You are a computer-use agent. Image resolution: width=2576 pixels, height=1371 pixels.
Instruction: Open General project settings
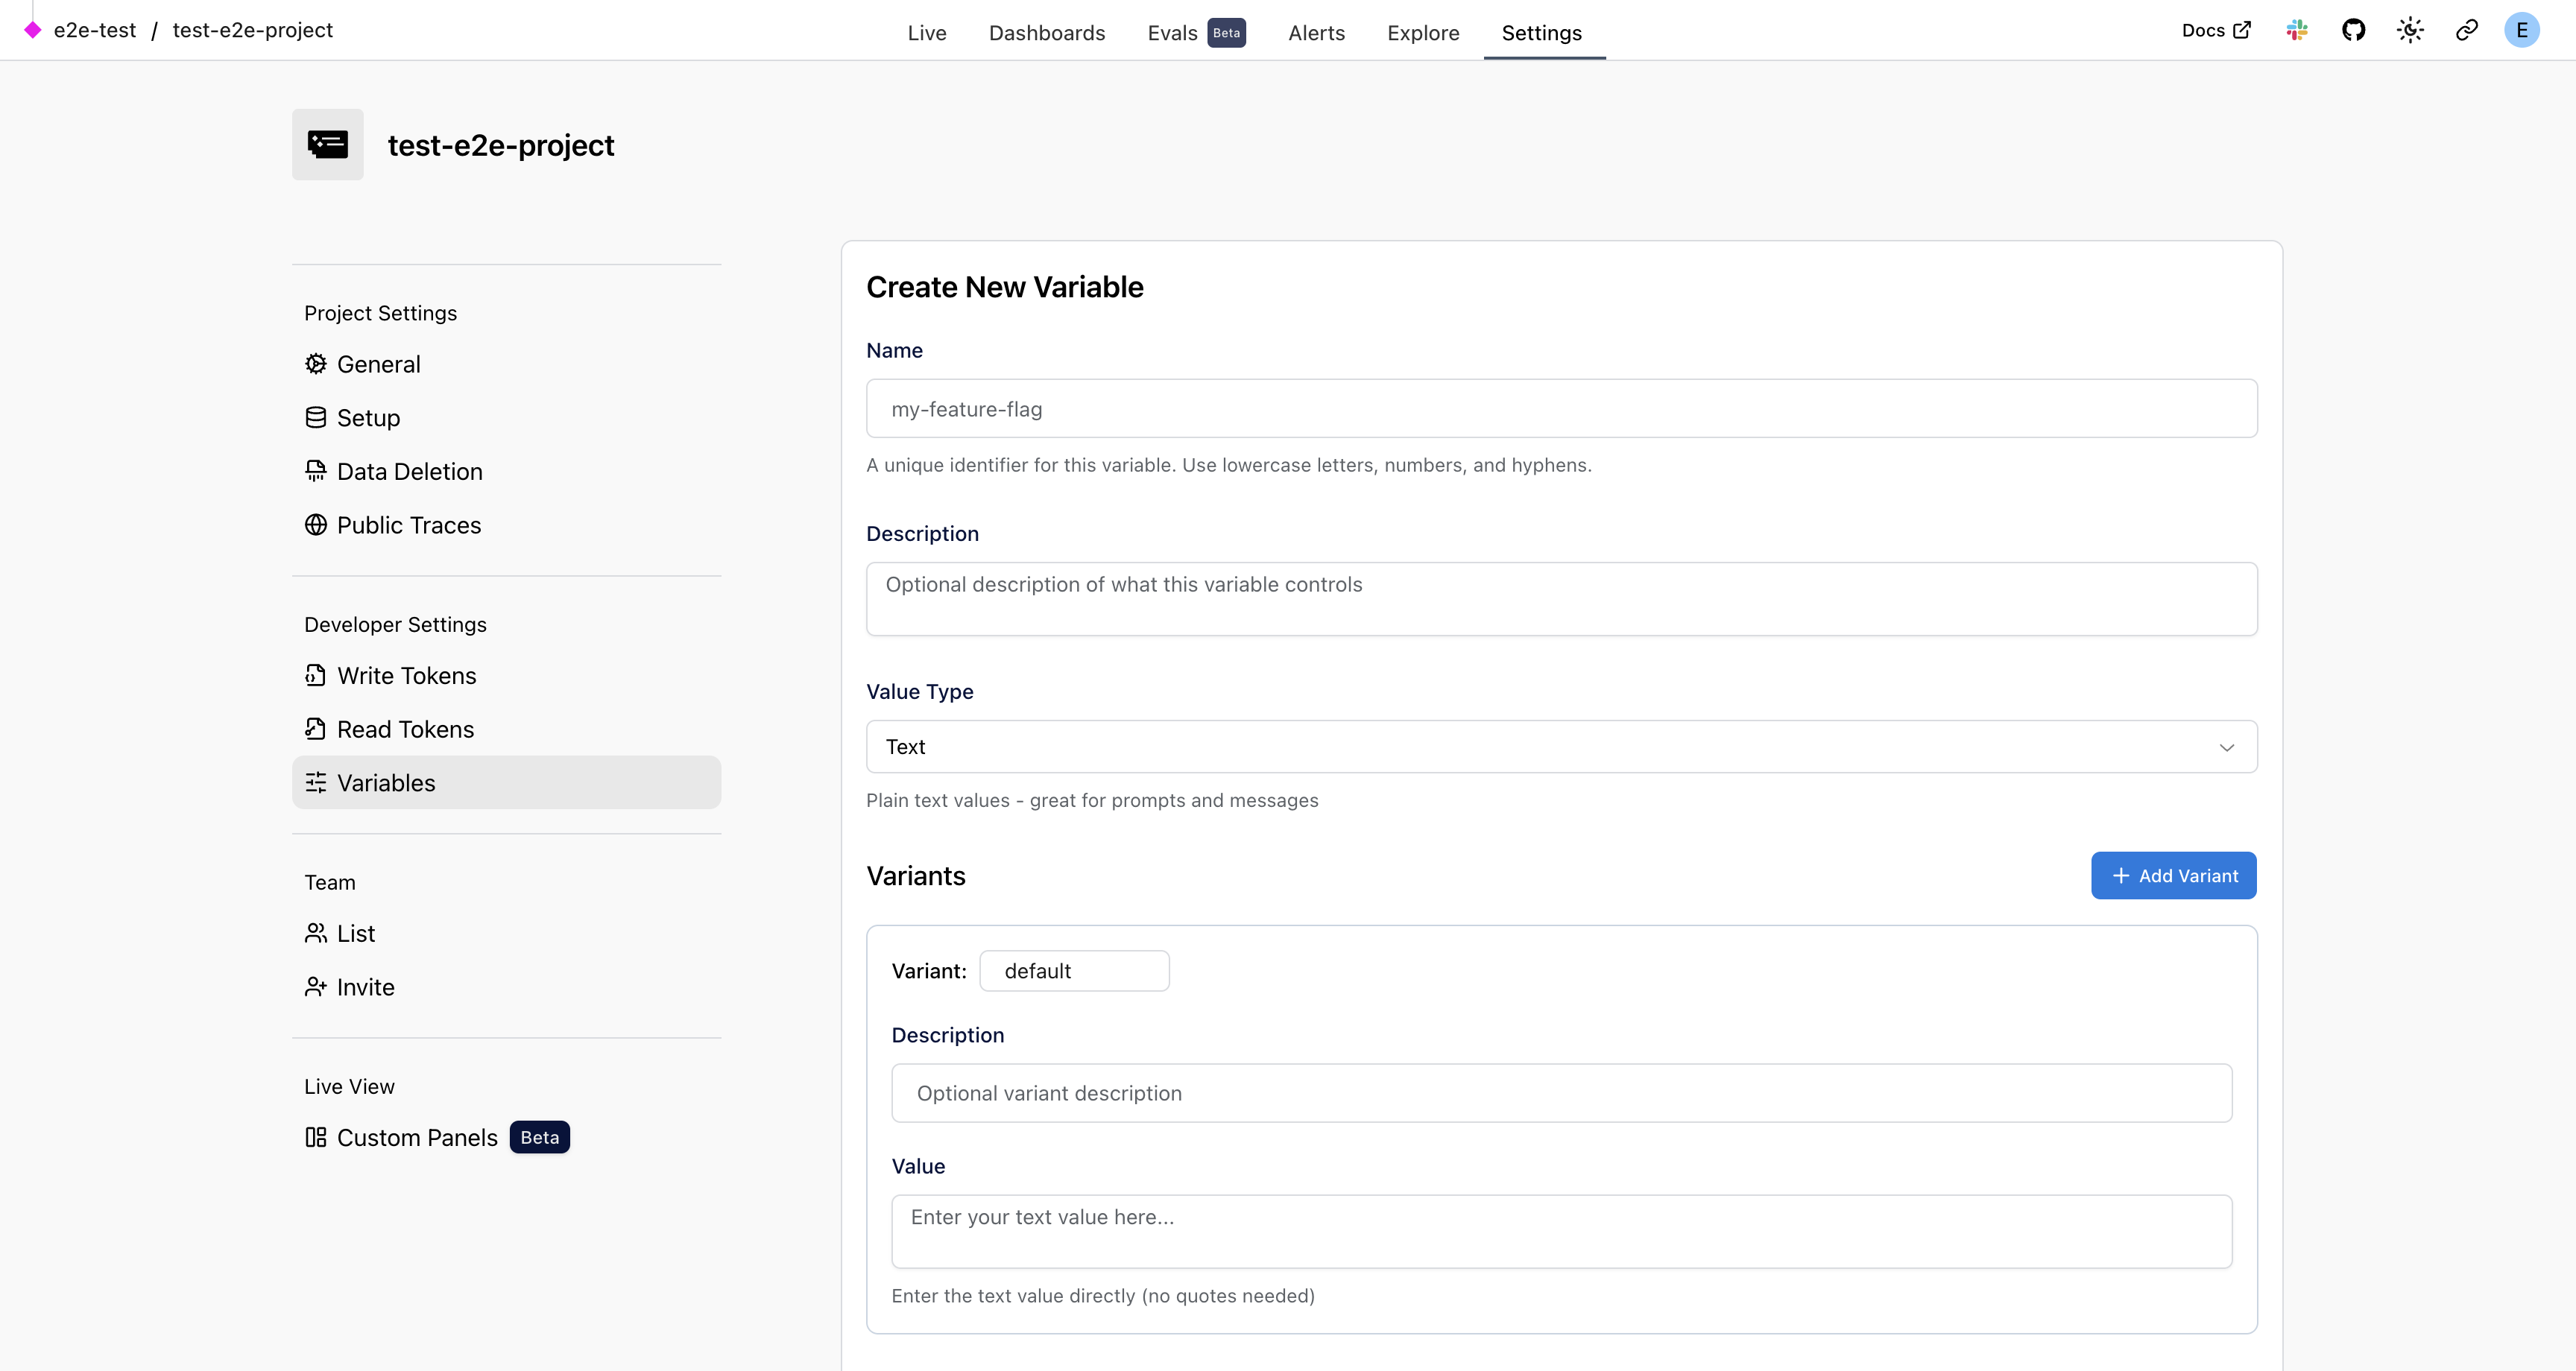[x=377, y=364]
